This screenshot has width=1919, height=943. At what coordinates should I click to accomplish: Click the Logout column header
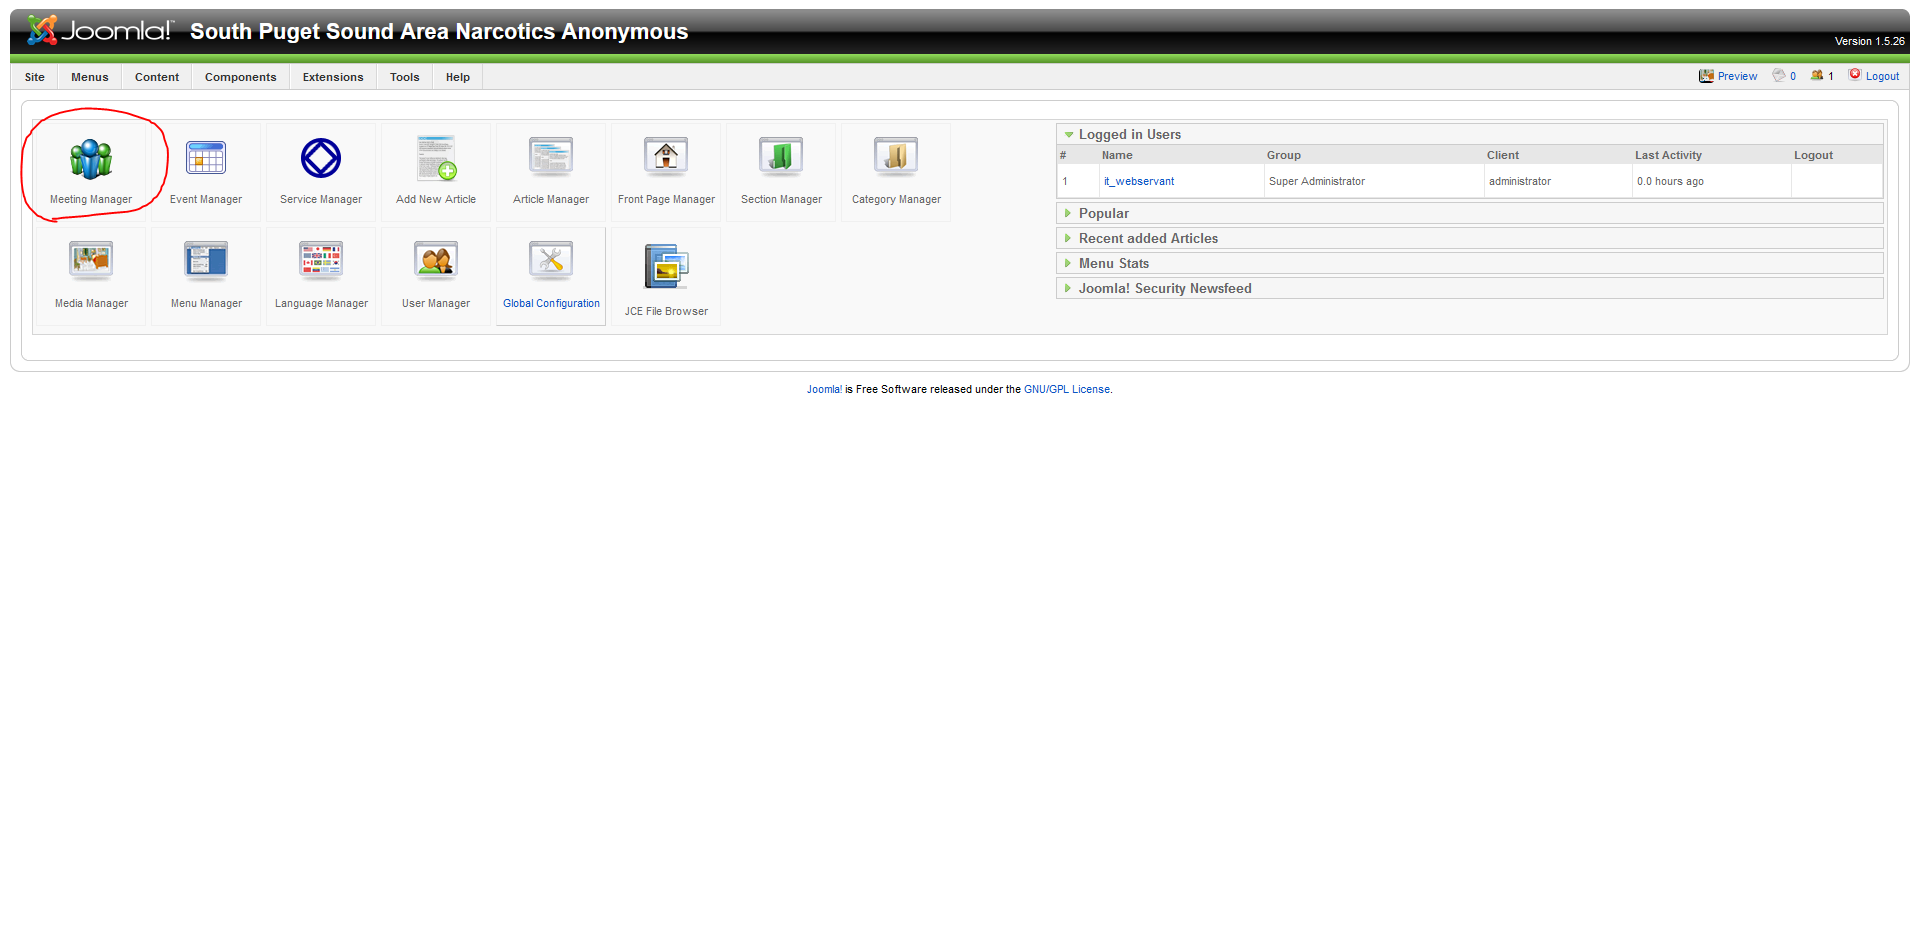[1813, 155]
